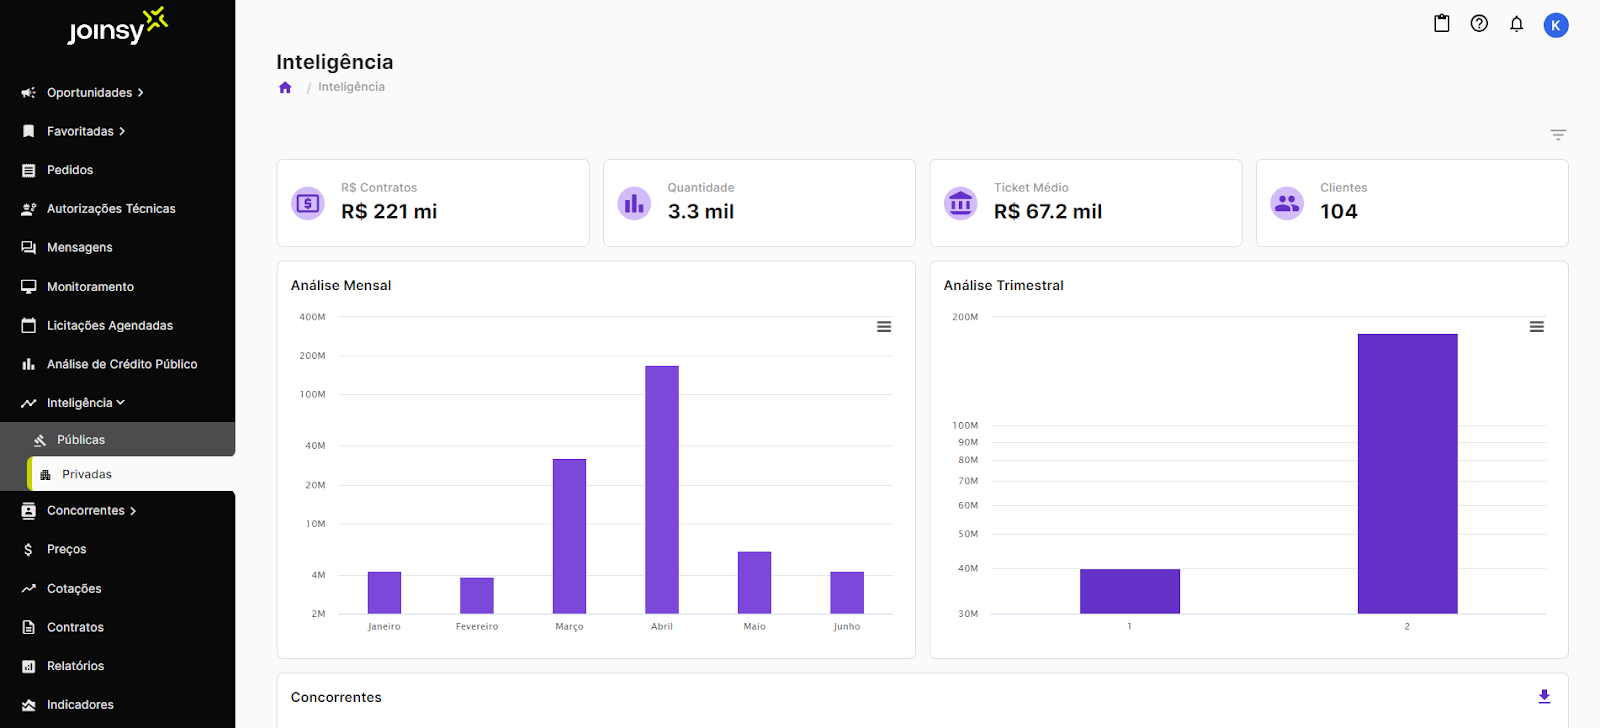Click the Abril bar in monthly chart

662,490
